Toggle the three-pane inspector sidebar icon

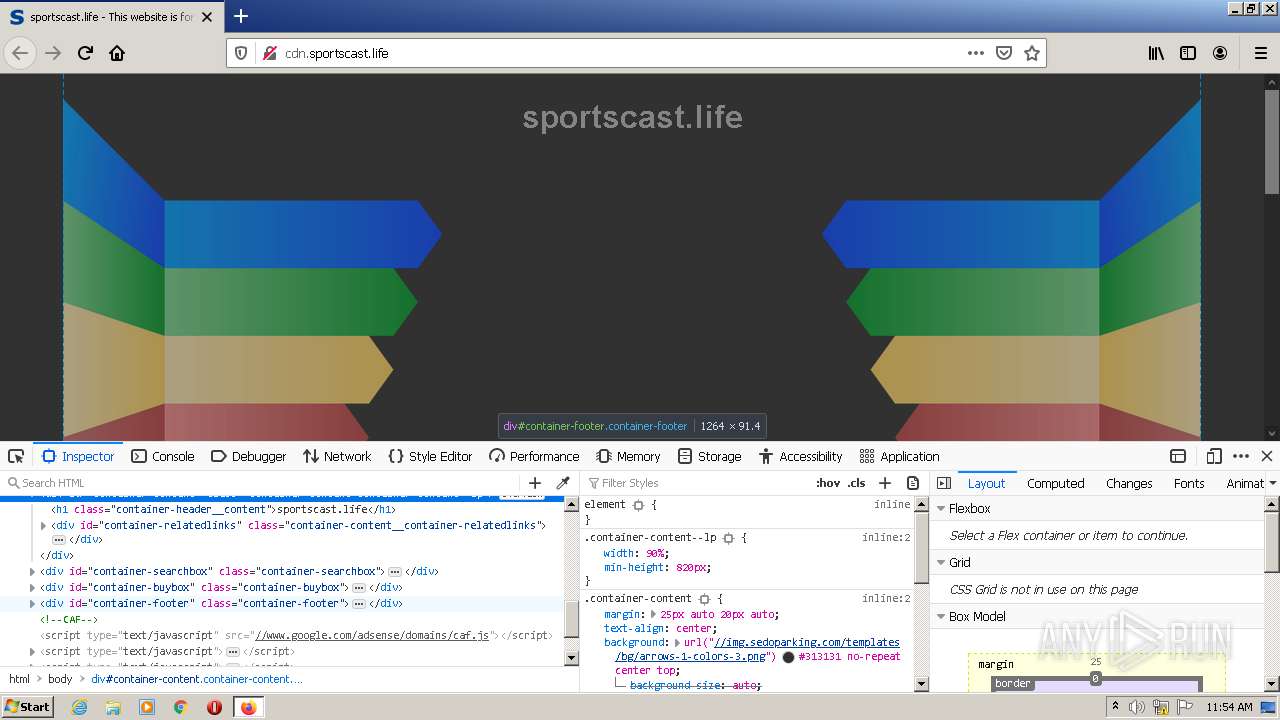coord(944,483)
